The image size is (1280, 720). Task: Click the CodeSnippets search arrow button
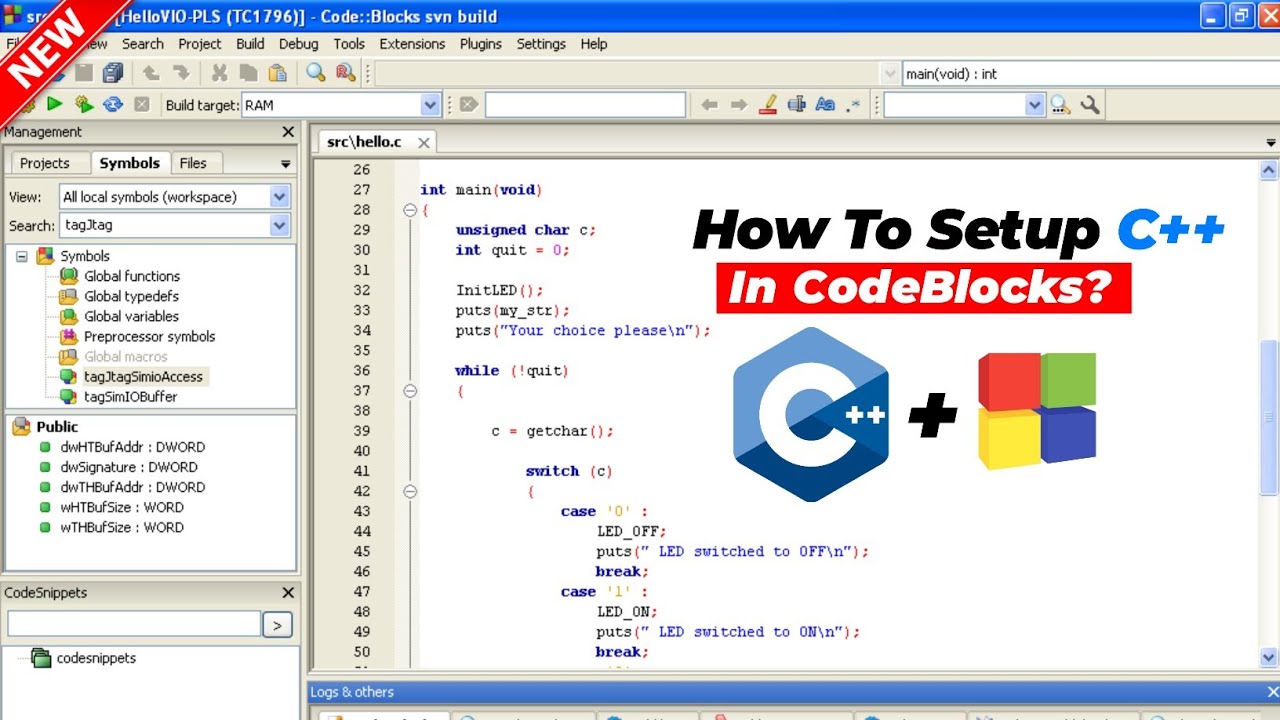(x=277, y=625)
